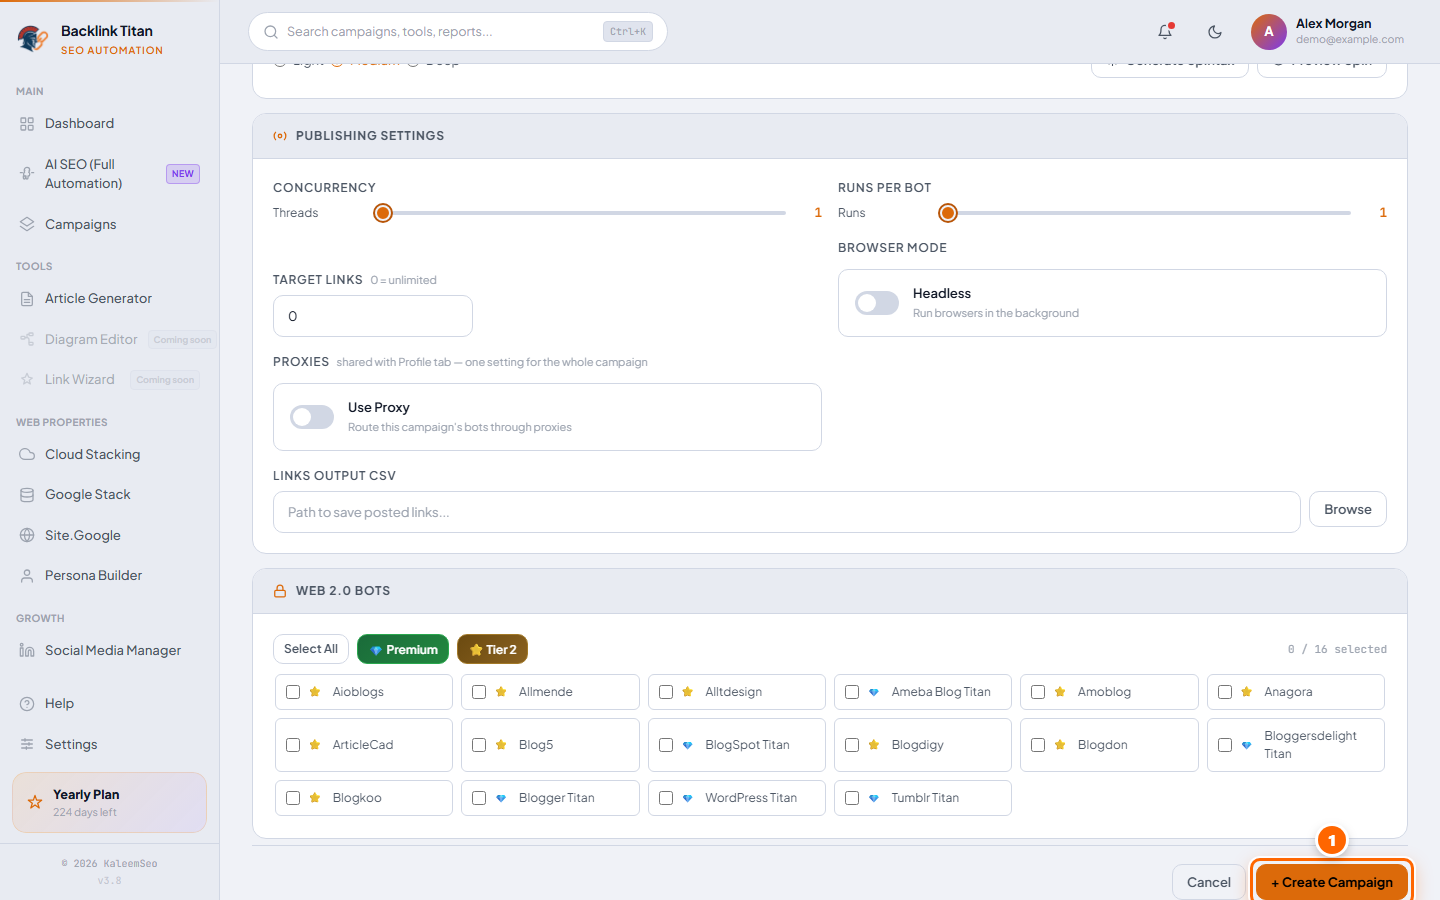Check the Tumblr Titan checkbox
This screenshot has width=1440, height=900.
(852, 798)
